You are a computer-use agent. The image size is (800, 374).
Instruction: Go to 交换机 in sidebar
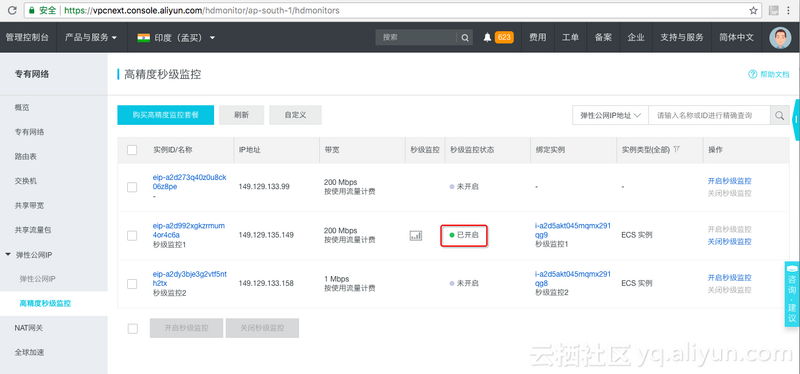26,181
